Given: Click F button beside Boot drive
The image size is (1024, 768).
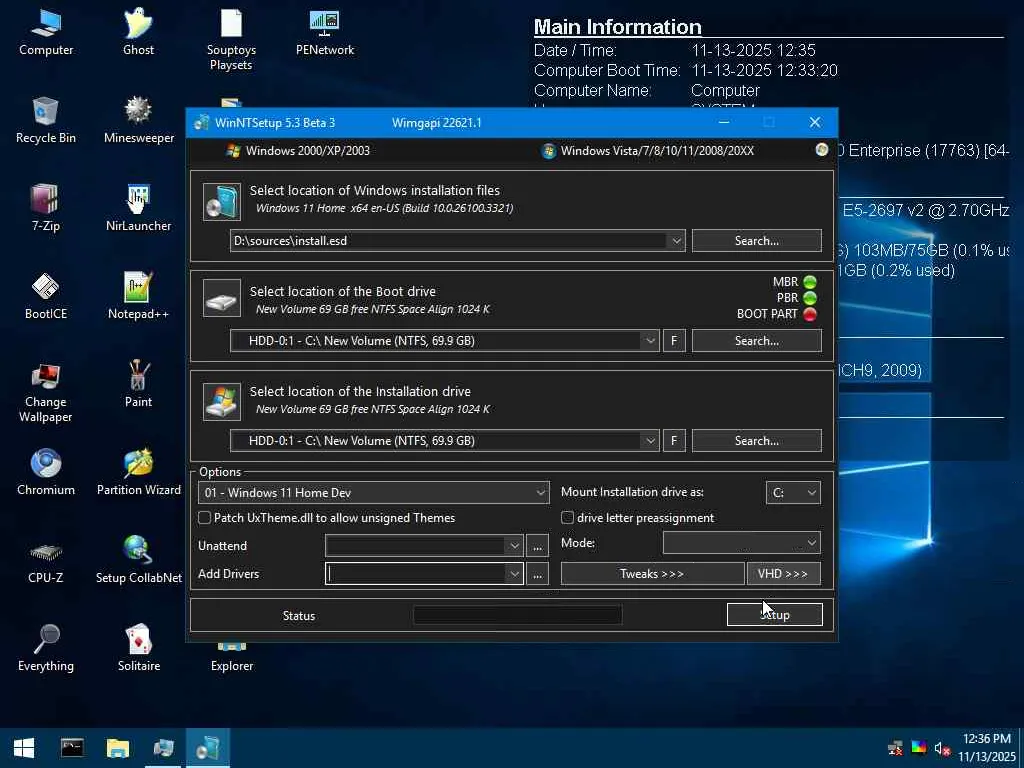Looking at the screenshot, I should 674,341.
